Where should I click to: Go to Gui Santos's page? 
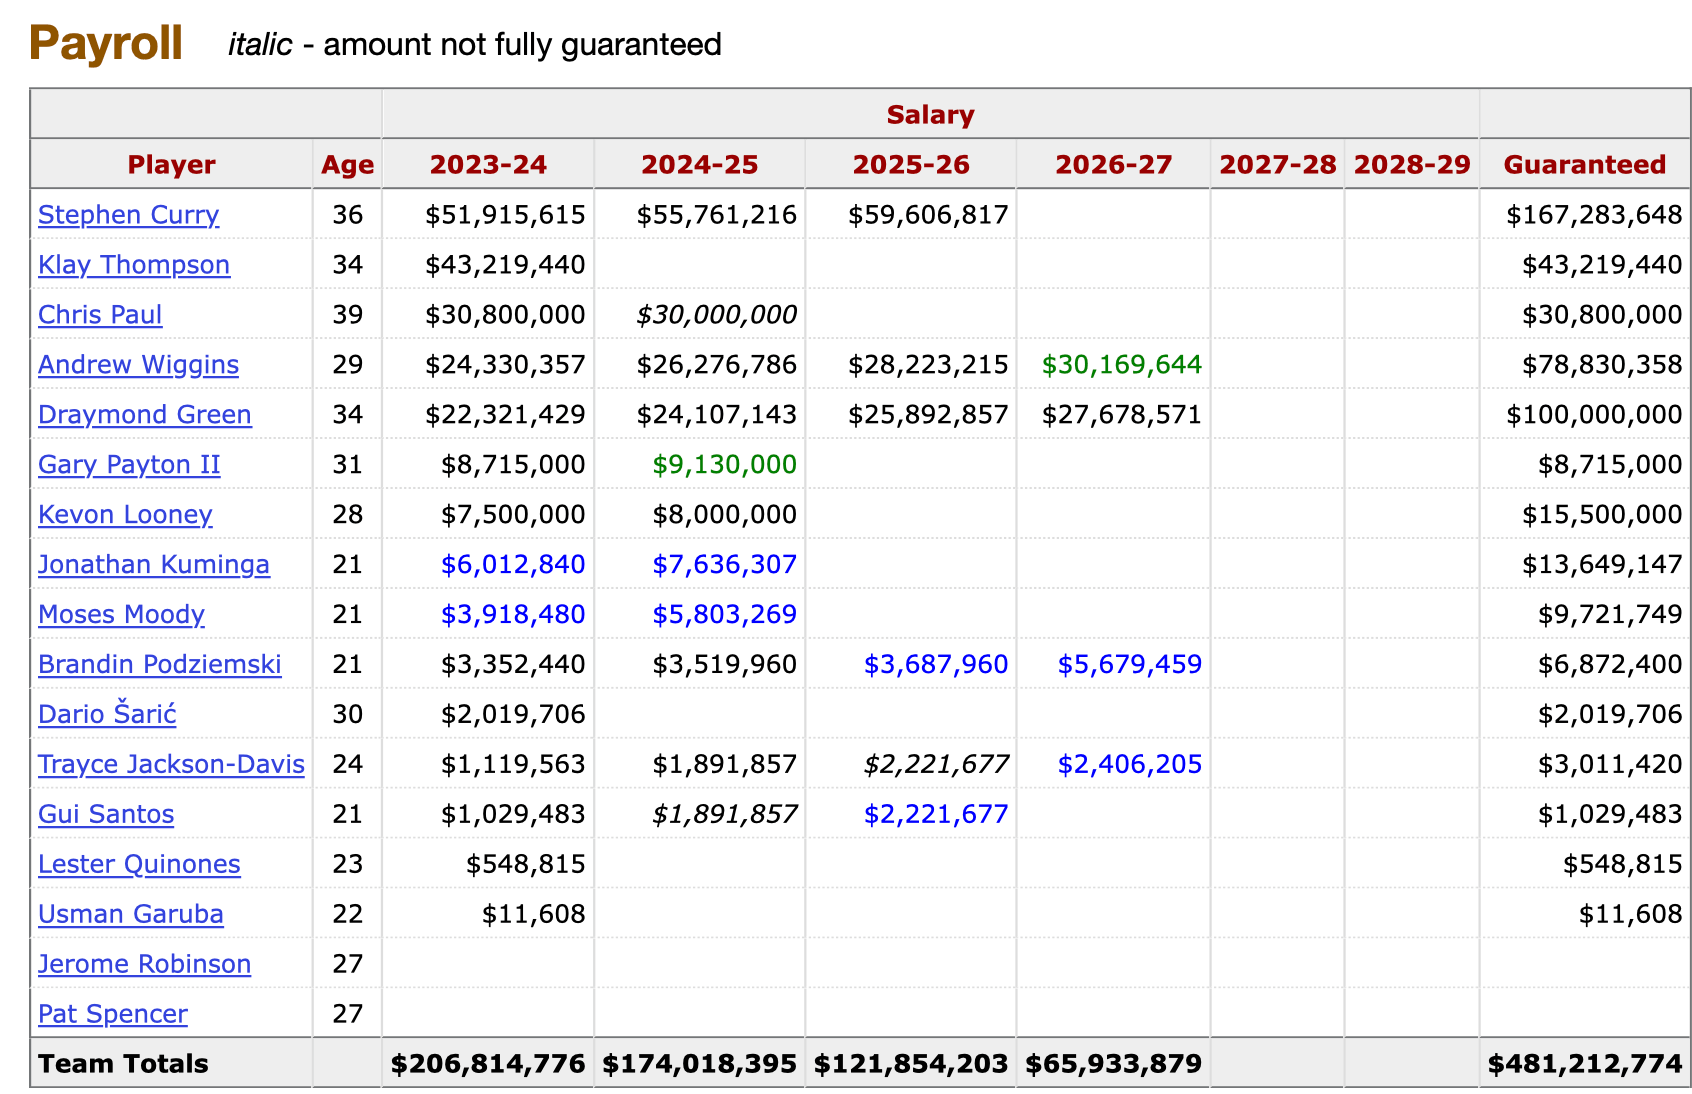pyautogui.click(x=106, y=815)
